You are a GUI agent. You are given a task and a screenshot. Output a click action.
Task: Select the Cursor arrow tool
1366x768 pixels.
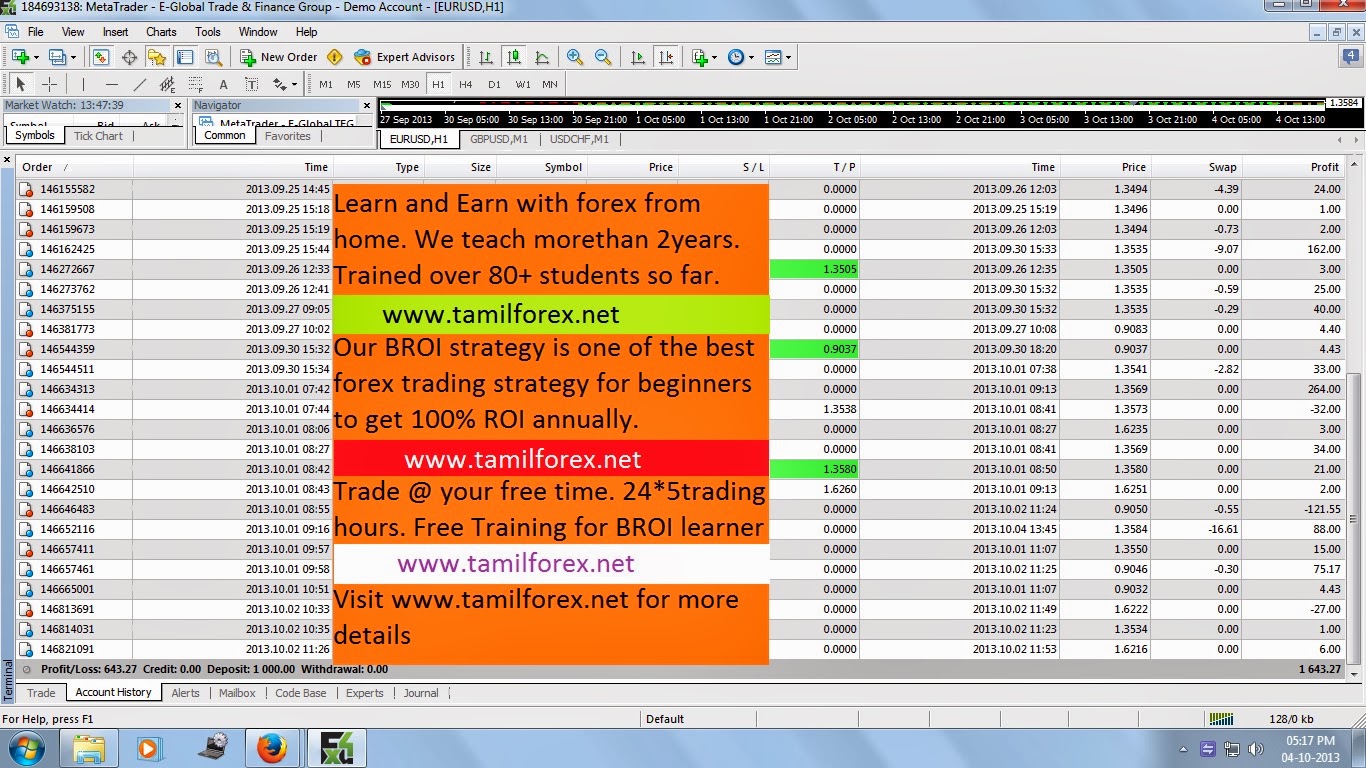tap(21, 85)
